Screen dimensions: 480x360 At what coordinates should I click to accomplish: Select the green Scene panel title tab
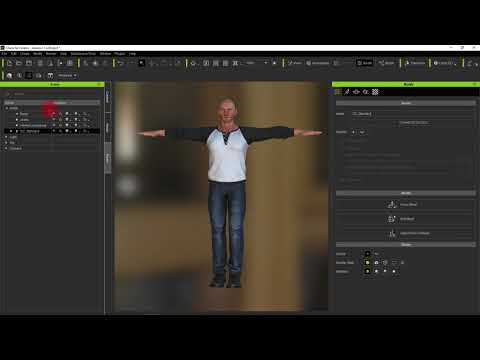[52, 84]
